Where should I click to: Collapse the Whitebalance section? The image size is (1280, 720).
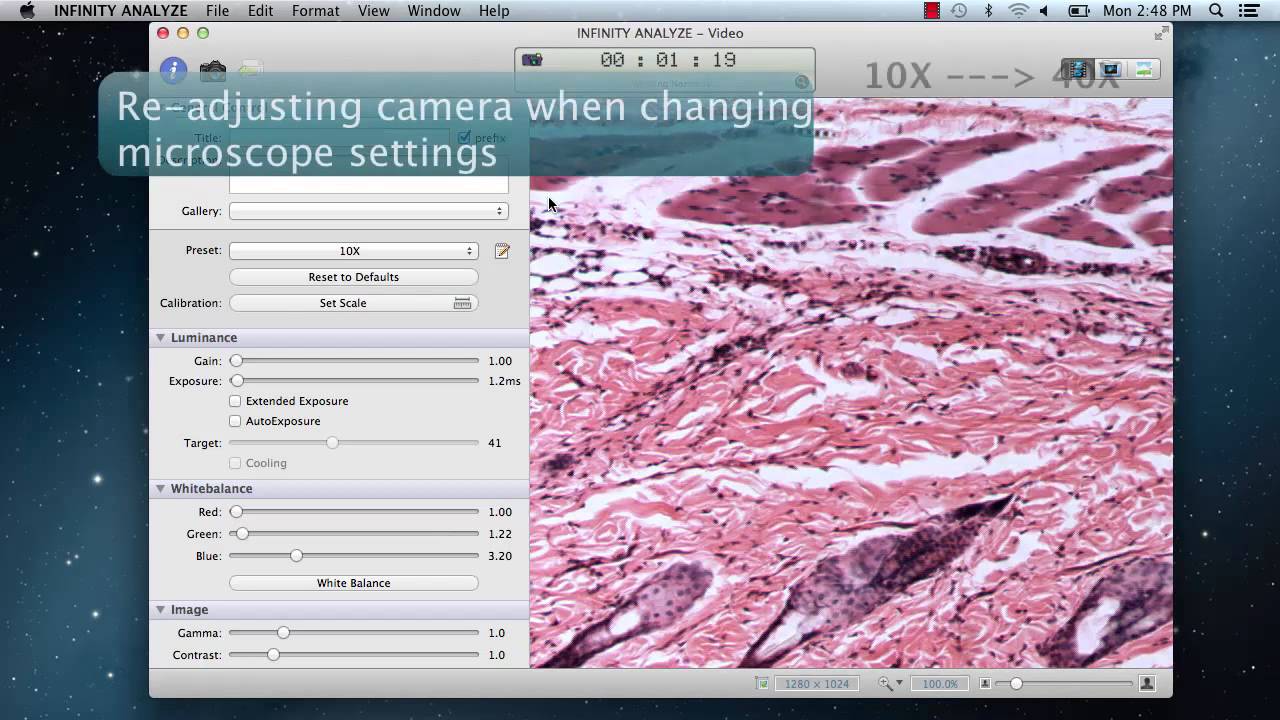(160, 489)
